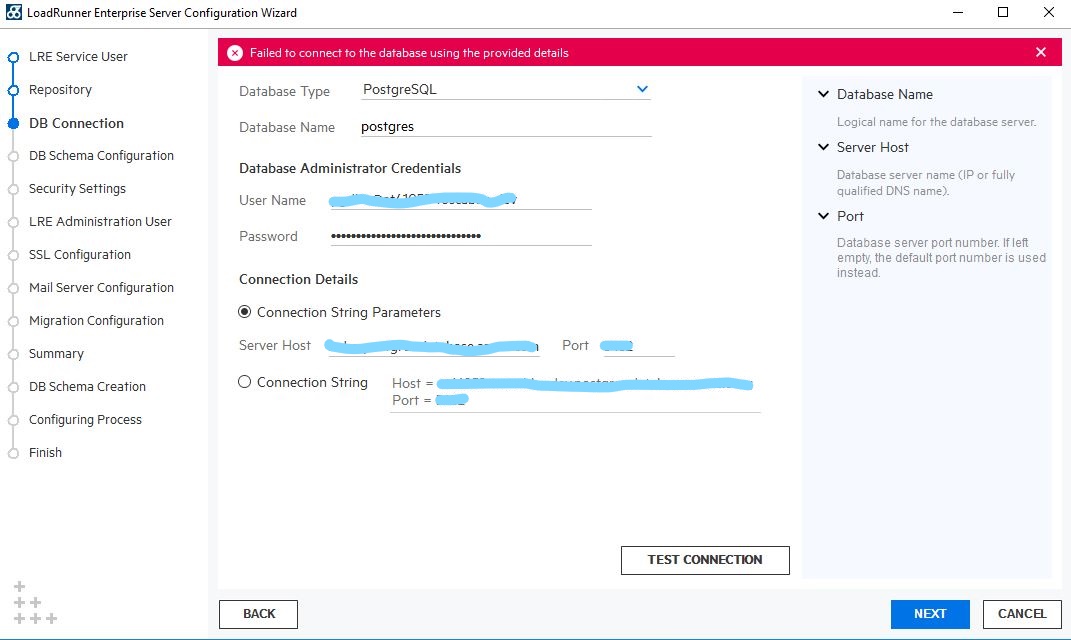Click the error icon in the red banner
Screen dimensions: 1071x640
234,53
